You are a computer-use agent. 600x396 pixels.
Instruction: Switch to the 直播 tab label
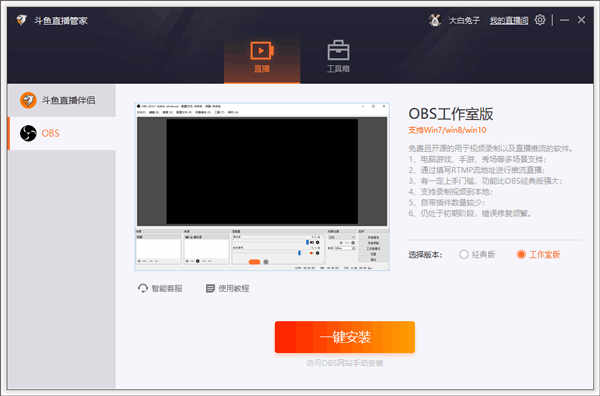tap(262, 69)
